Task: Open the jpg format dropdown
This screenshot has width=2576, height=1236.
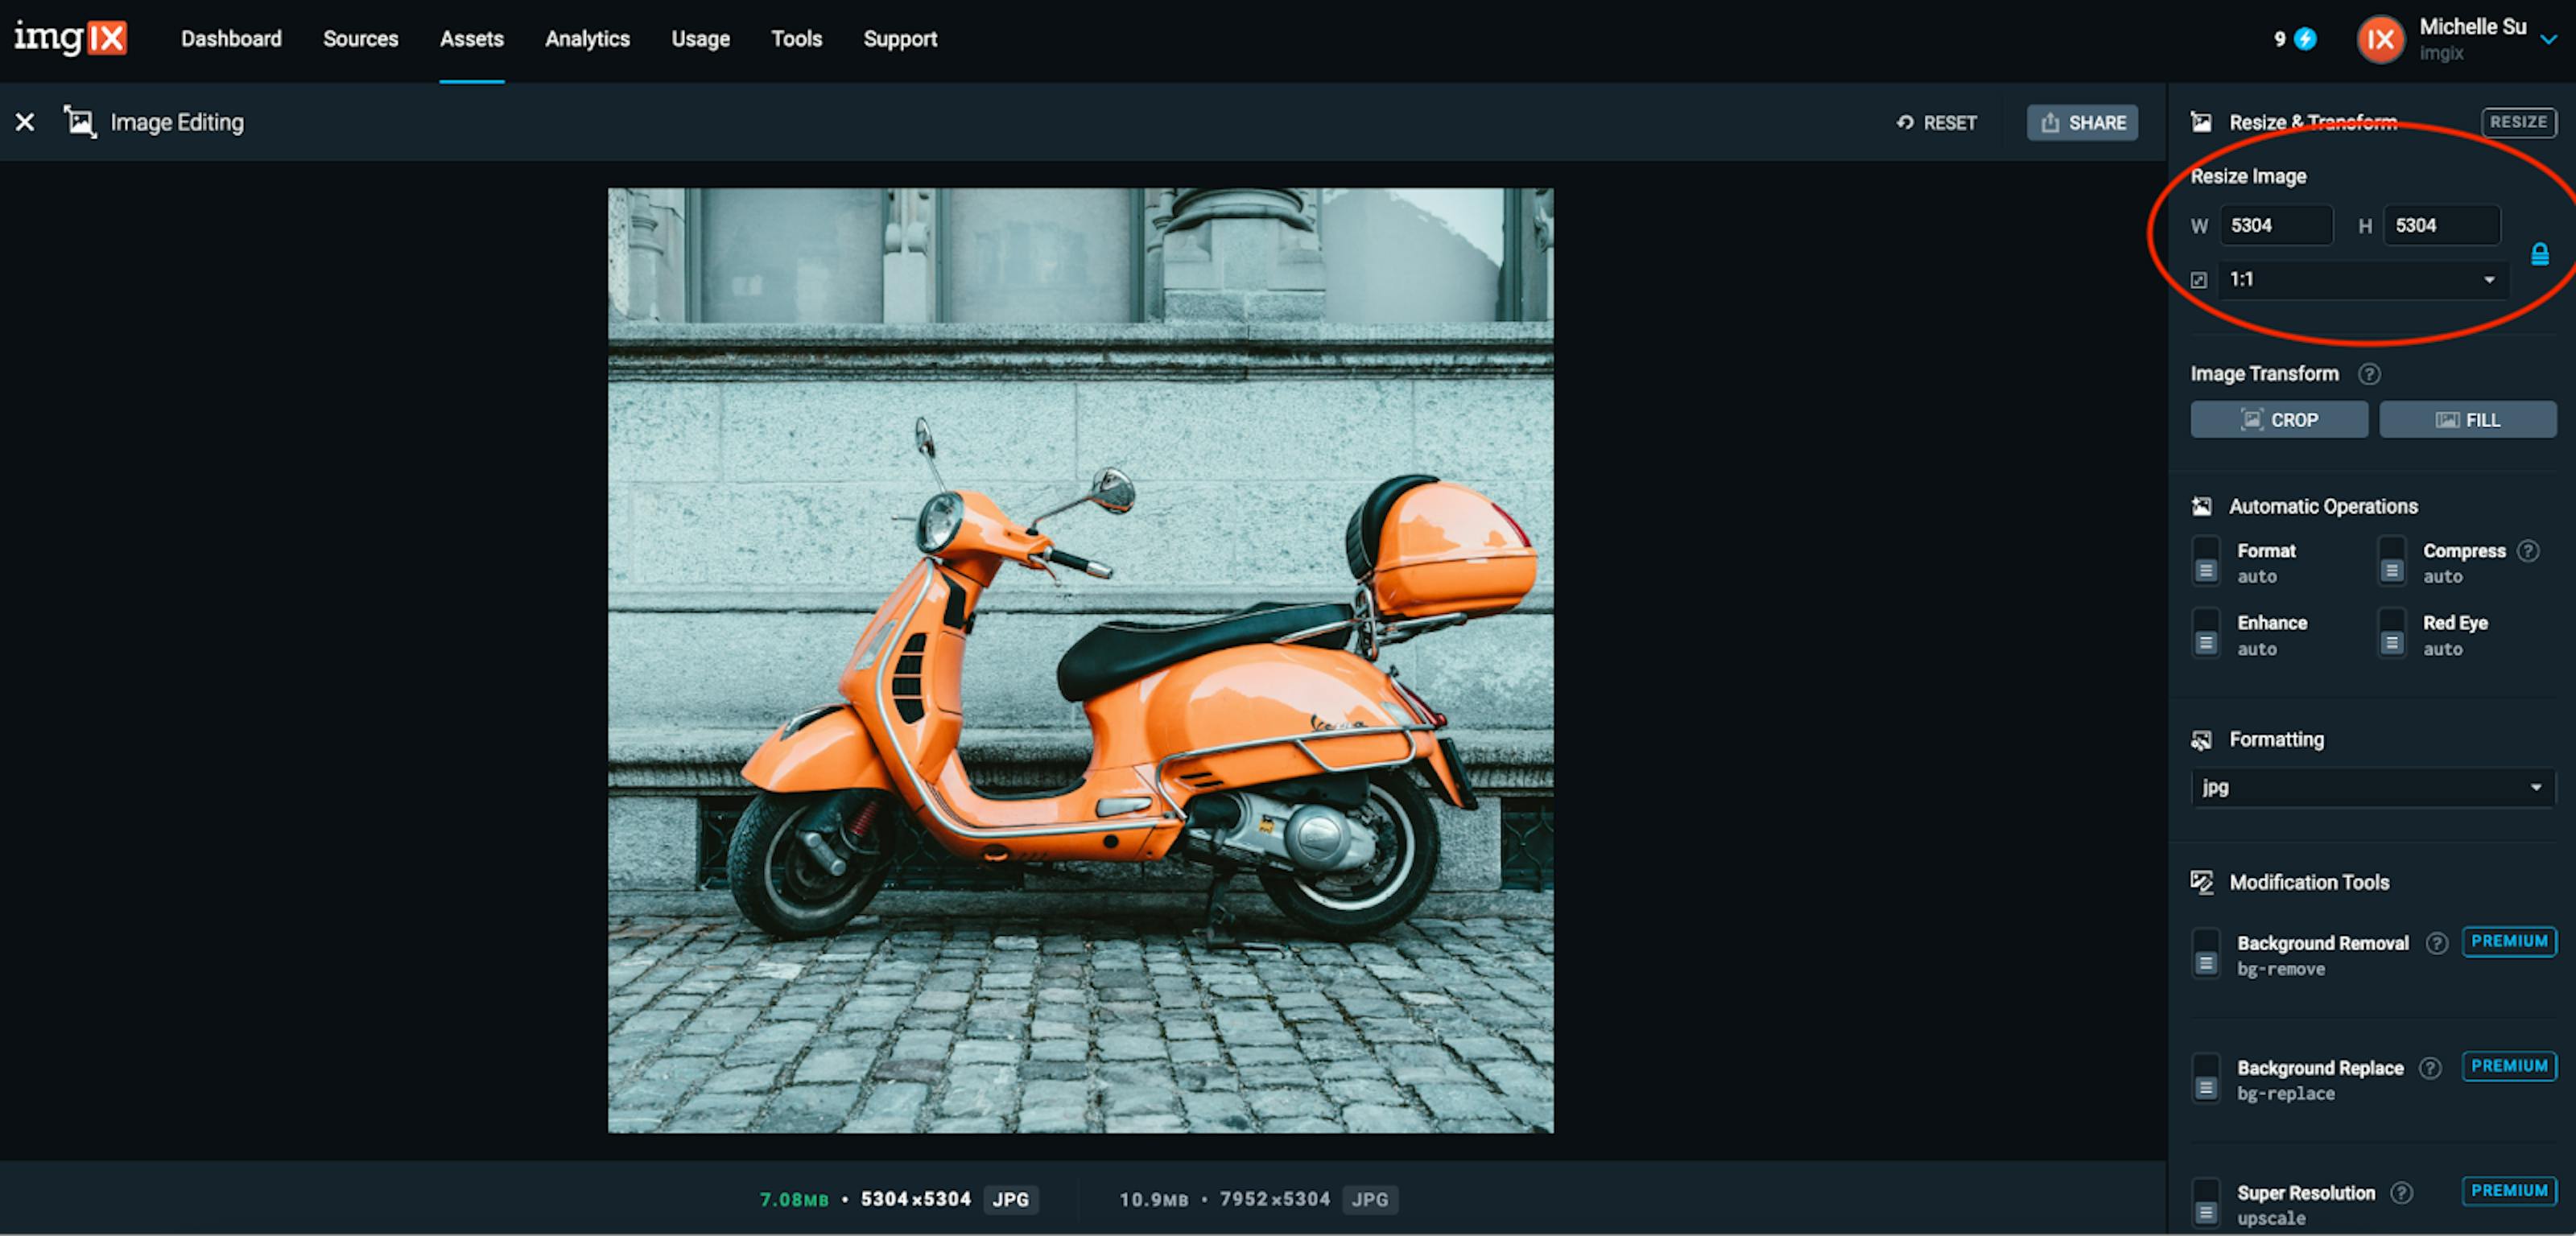Action: [2373, 788]
